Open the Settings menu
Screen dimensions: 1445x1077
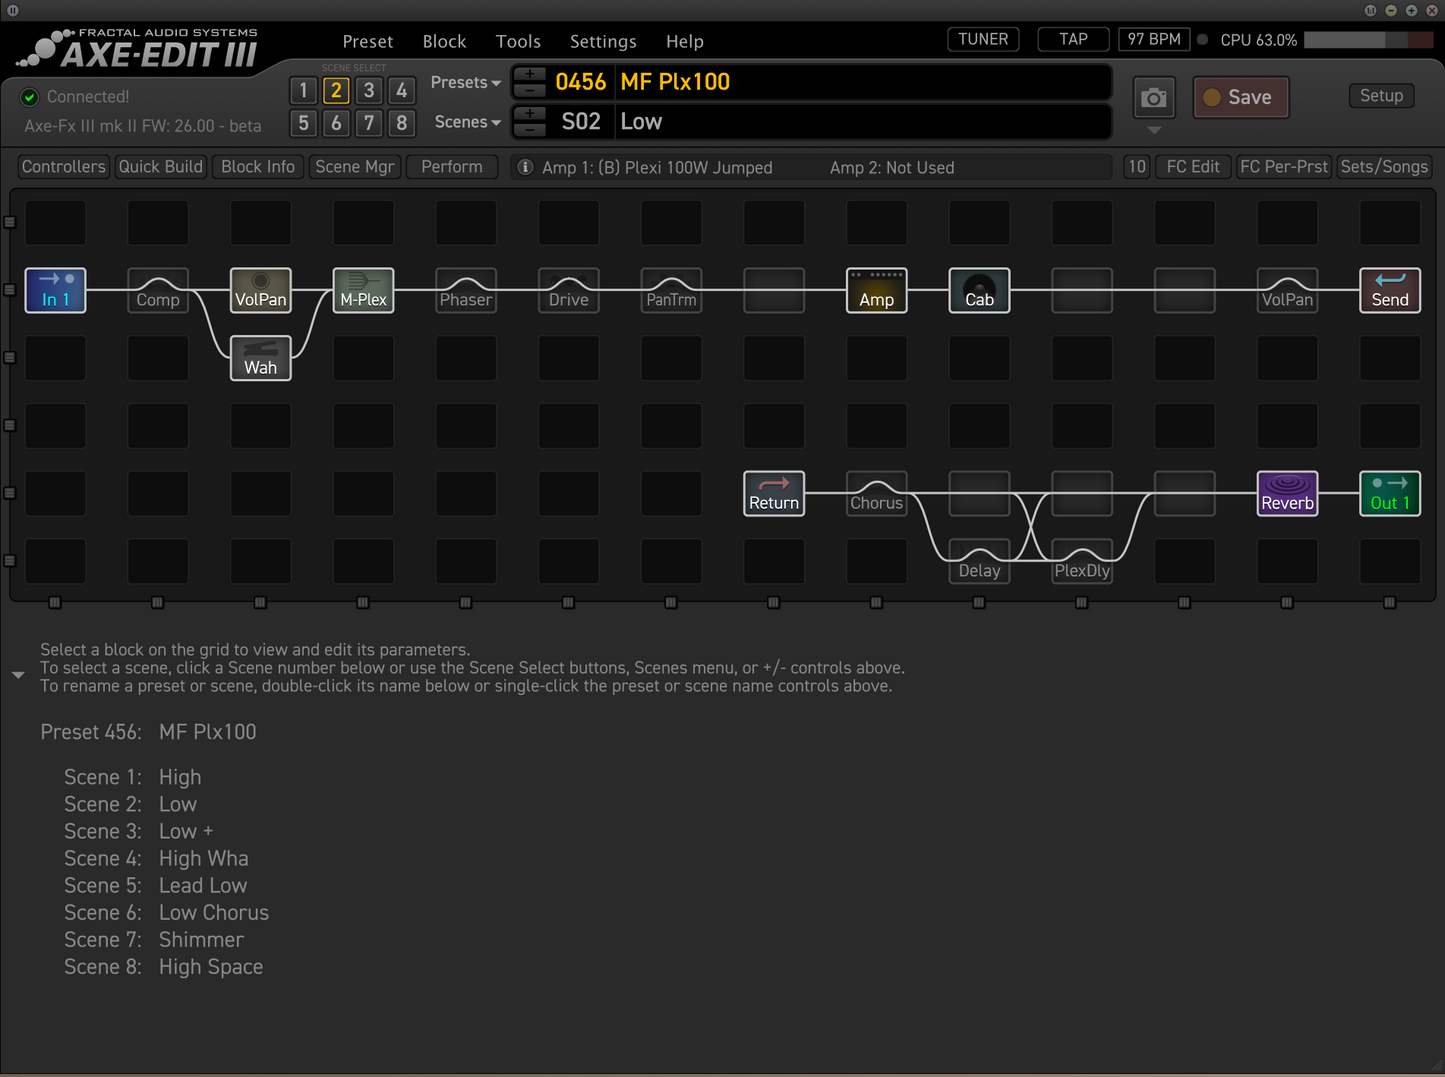(x=603, y=41)
